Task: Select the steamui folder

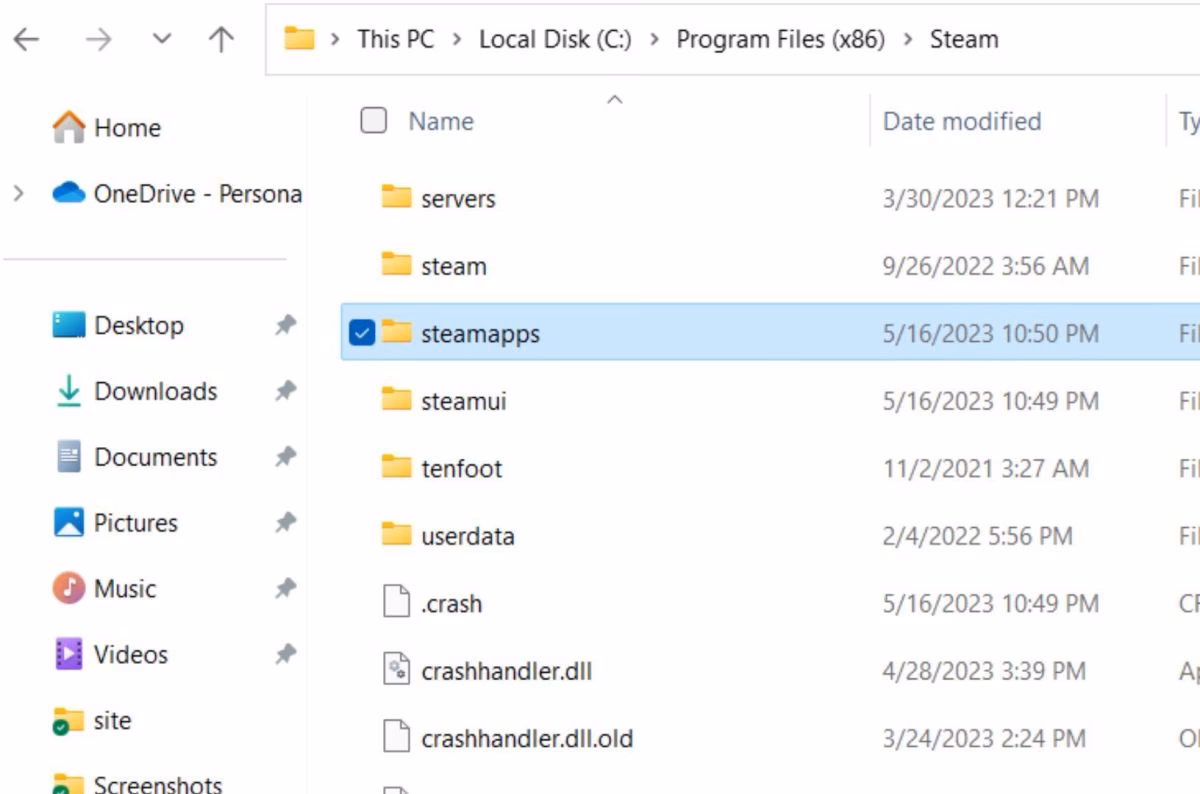Action: (464, 401)
